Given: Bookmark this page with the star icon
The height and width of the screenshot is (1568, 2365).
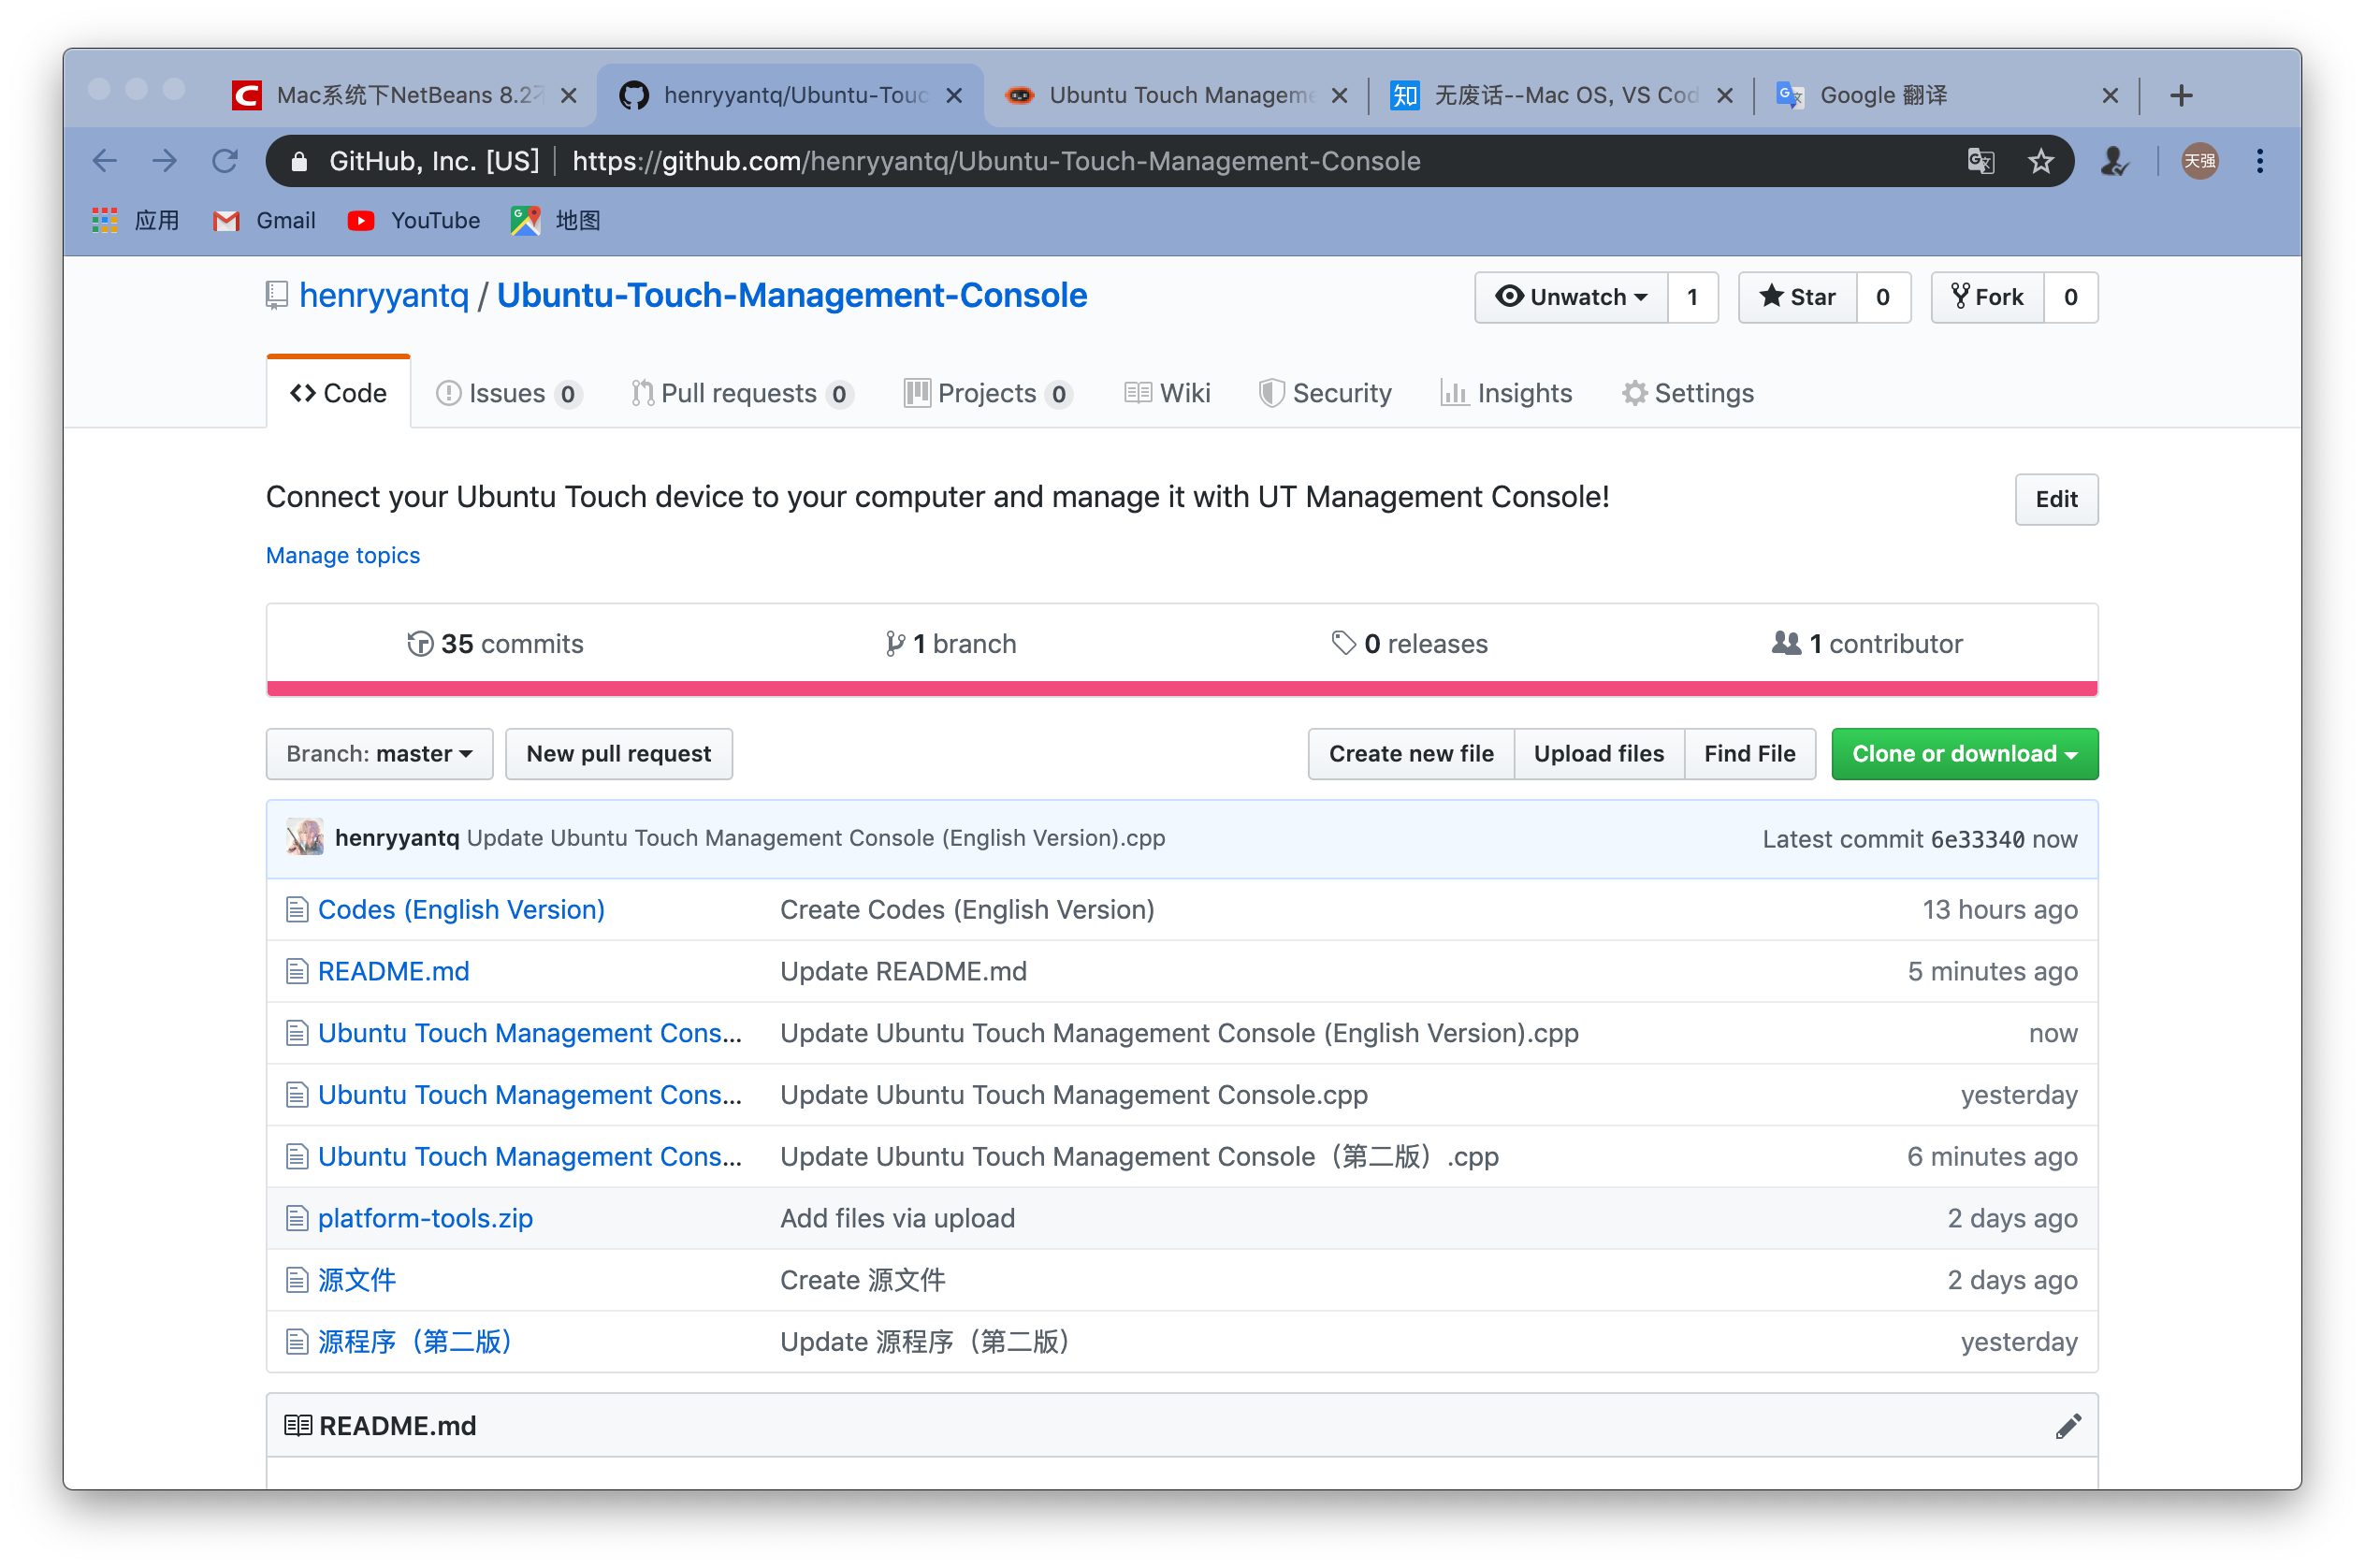Looking at the screenshot, I should (2040, 161).
